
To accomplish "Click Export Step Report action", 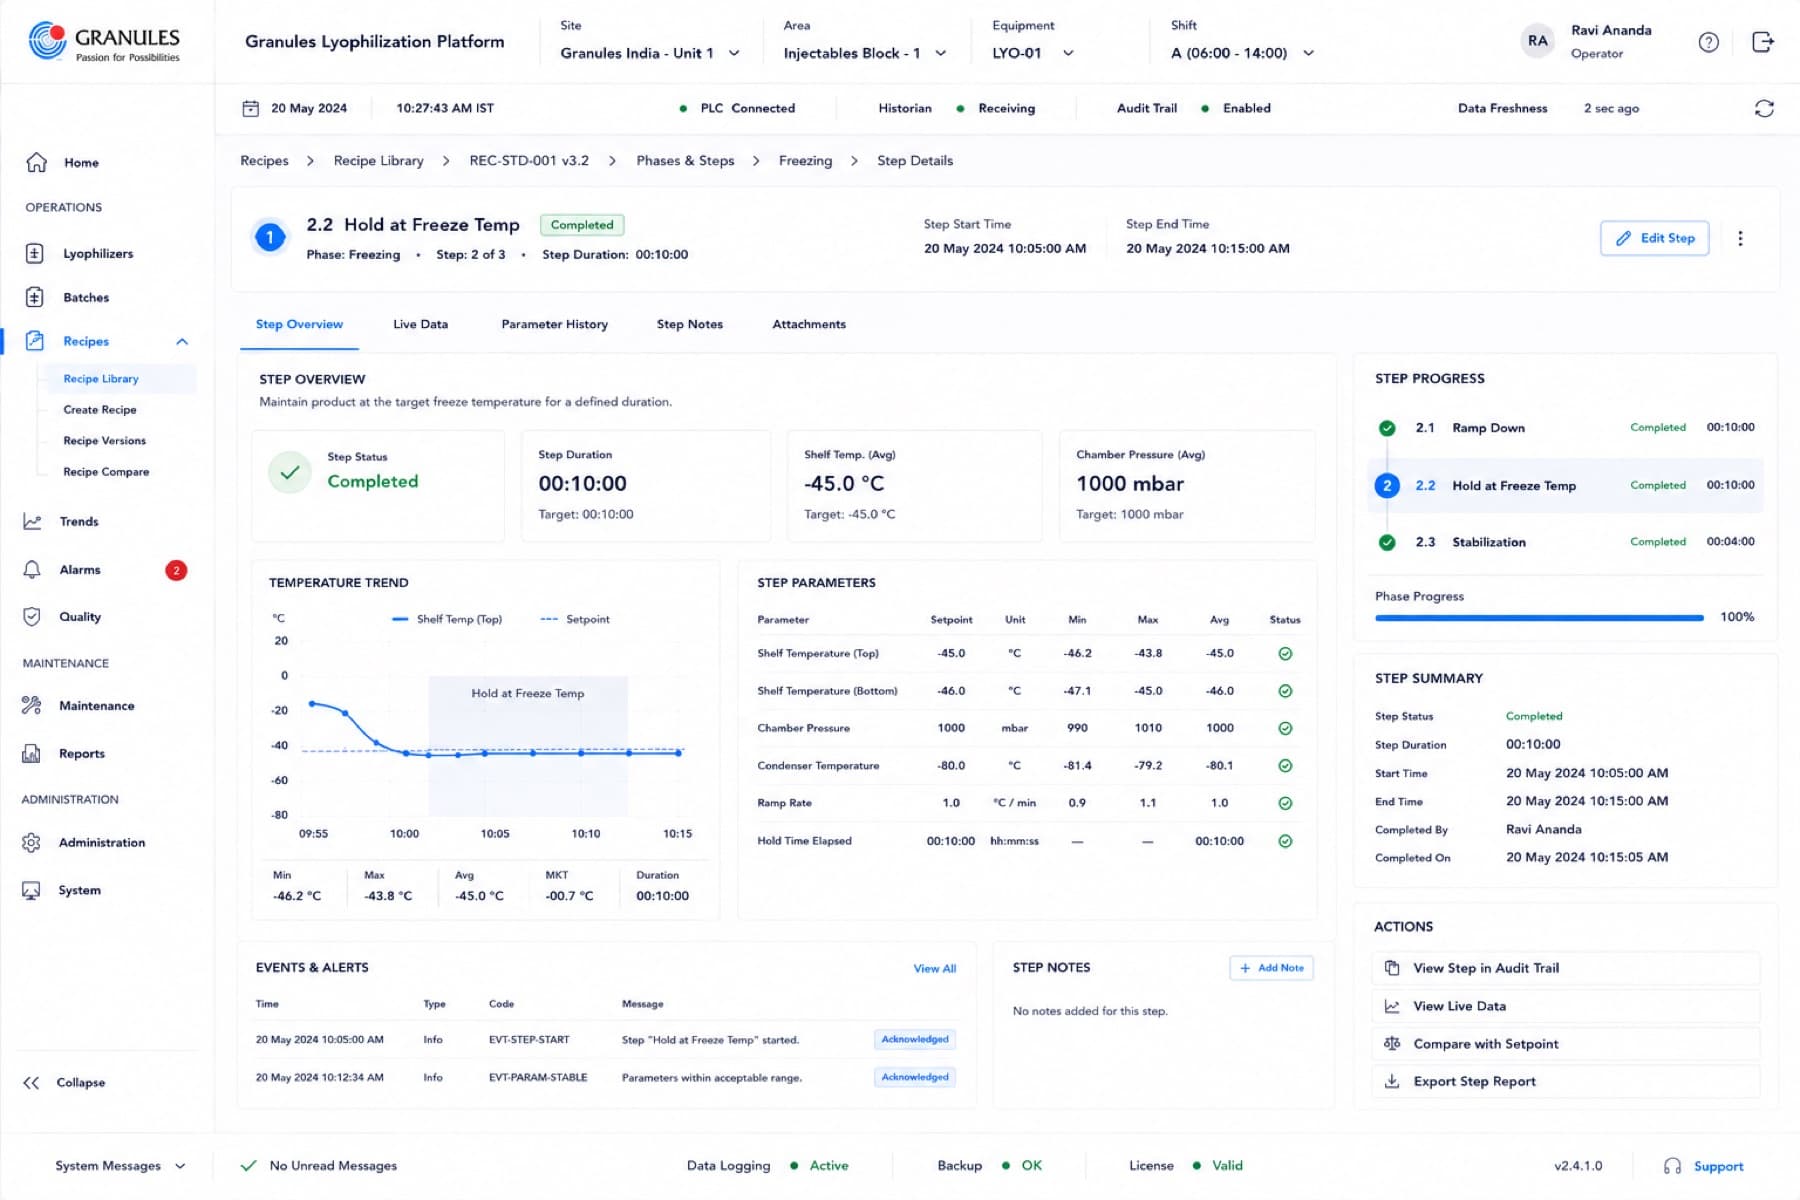I will (1565, 1081).
